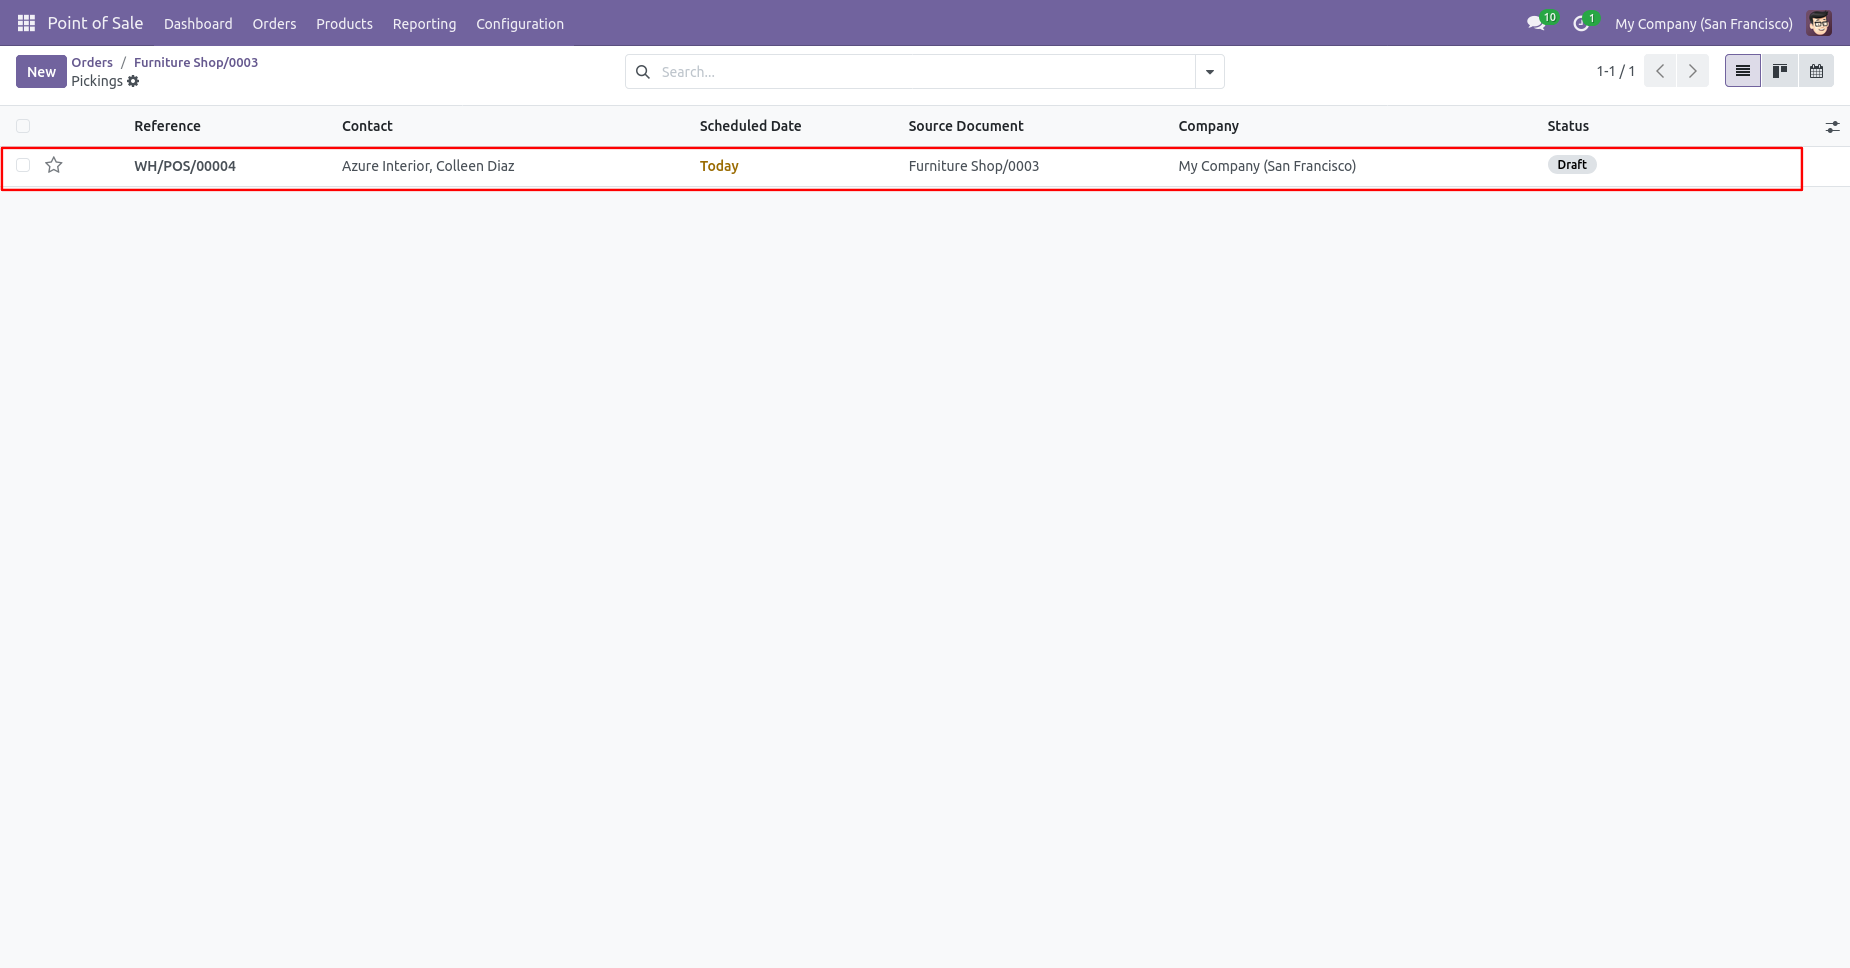
Task: Click the Draft status badge
Action: [x=1571, y=165]
